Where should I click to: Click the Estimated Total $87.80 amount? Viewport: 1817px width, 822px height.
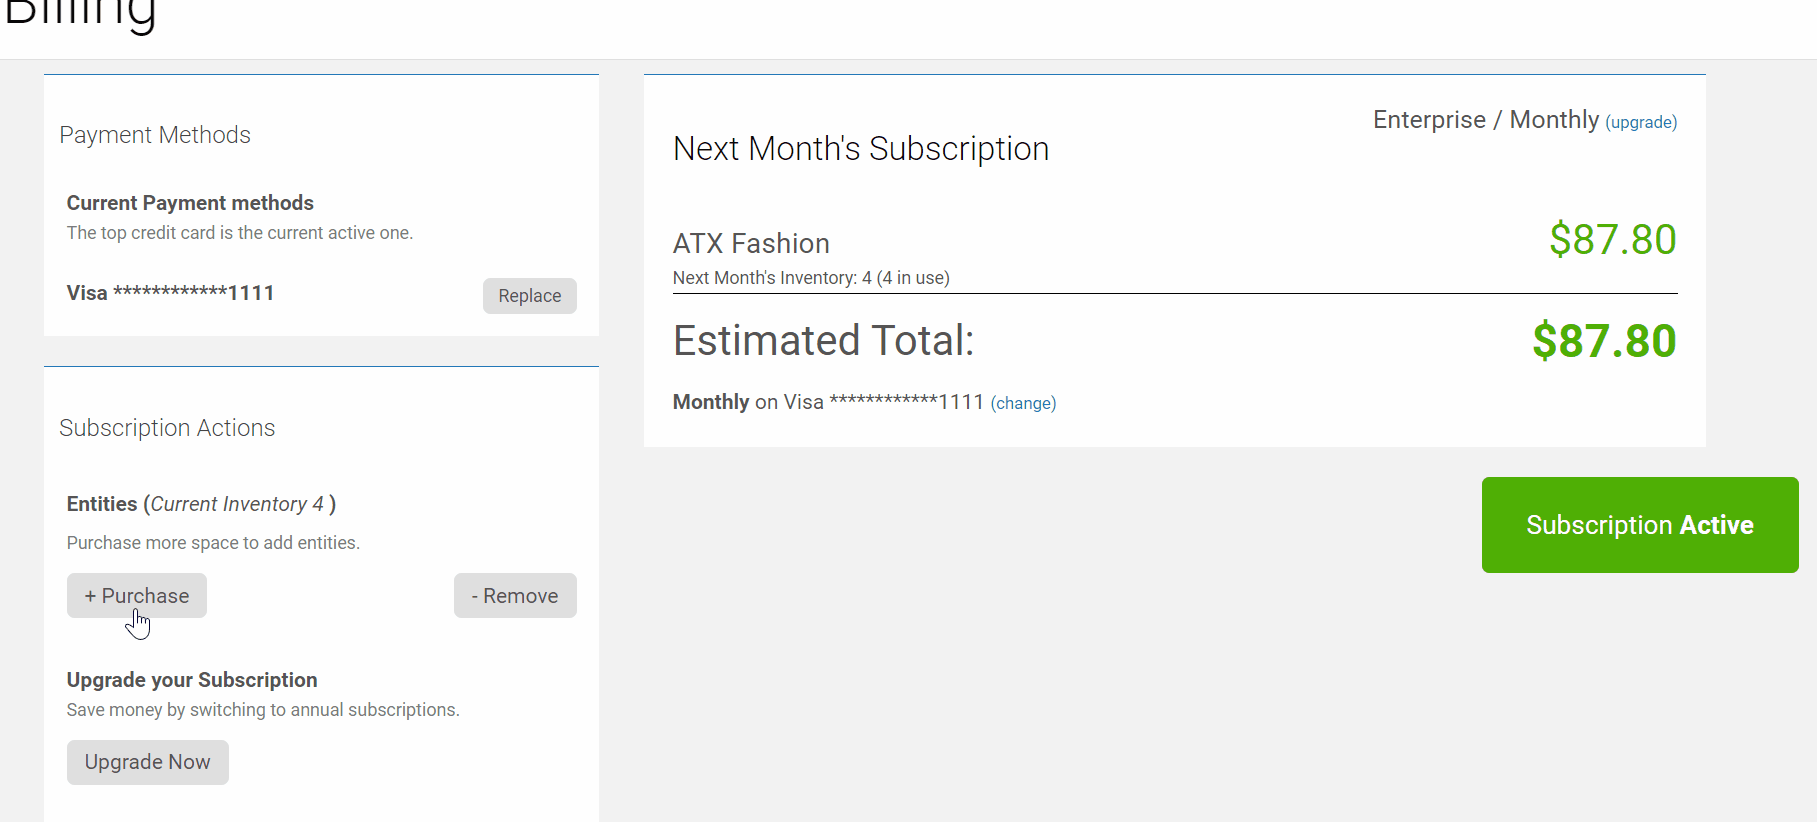tap(1604, 341)
